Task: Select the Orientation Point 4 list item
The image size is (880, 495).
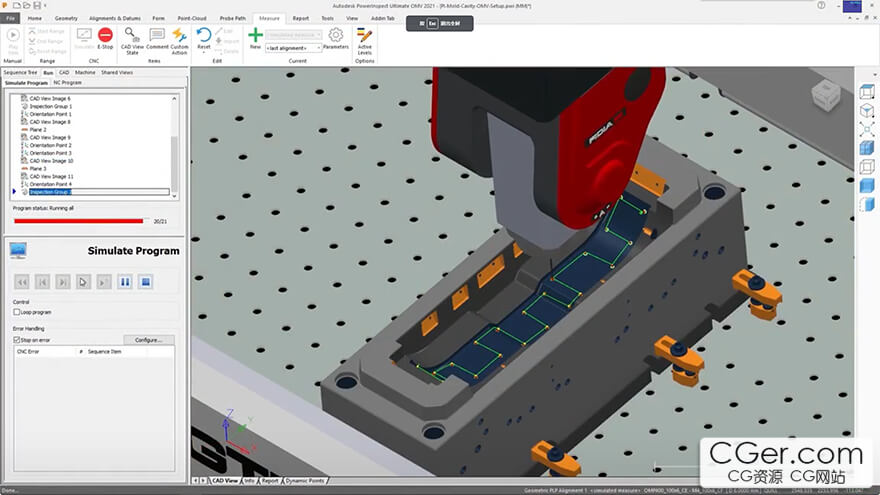Action: tap(50, 184)
